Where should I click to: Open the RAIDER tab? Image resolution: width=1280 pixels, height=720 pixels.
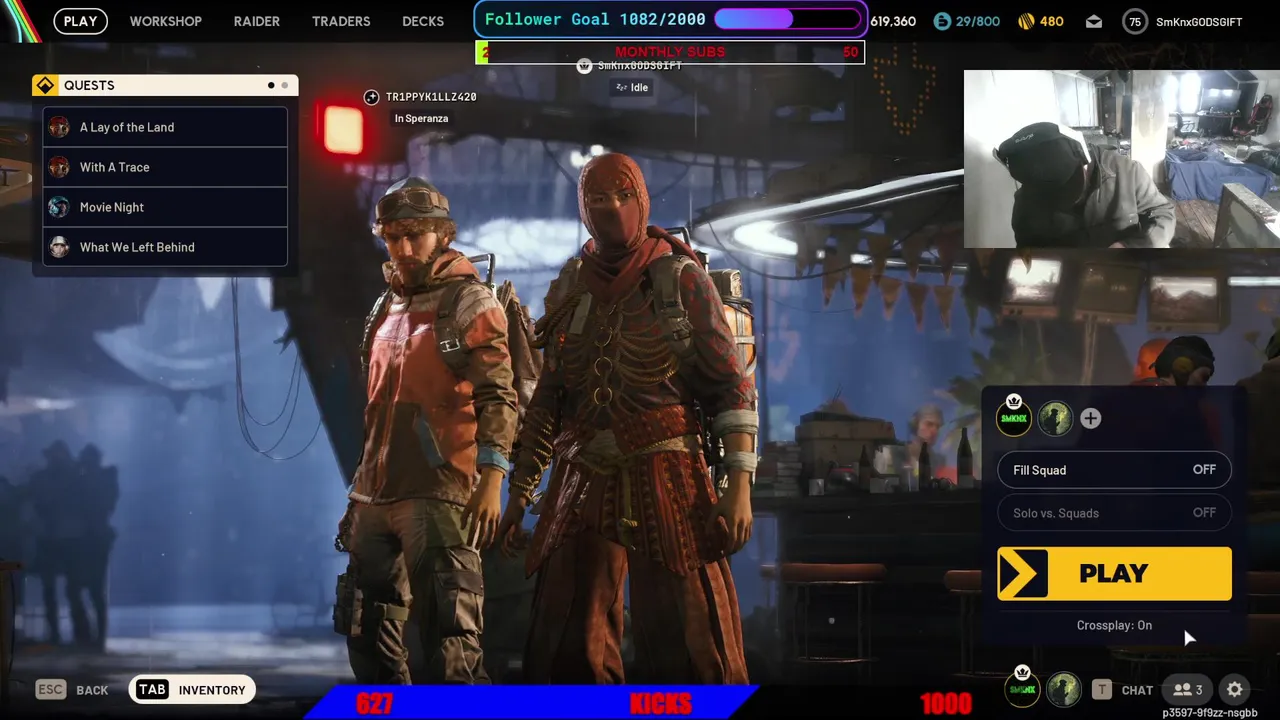(x=257, y=21)
